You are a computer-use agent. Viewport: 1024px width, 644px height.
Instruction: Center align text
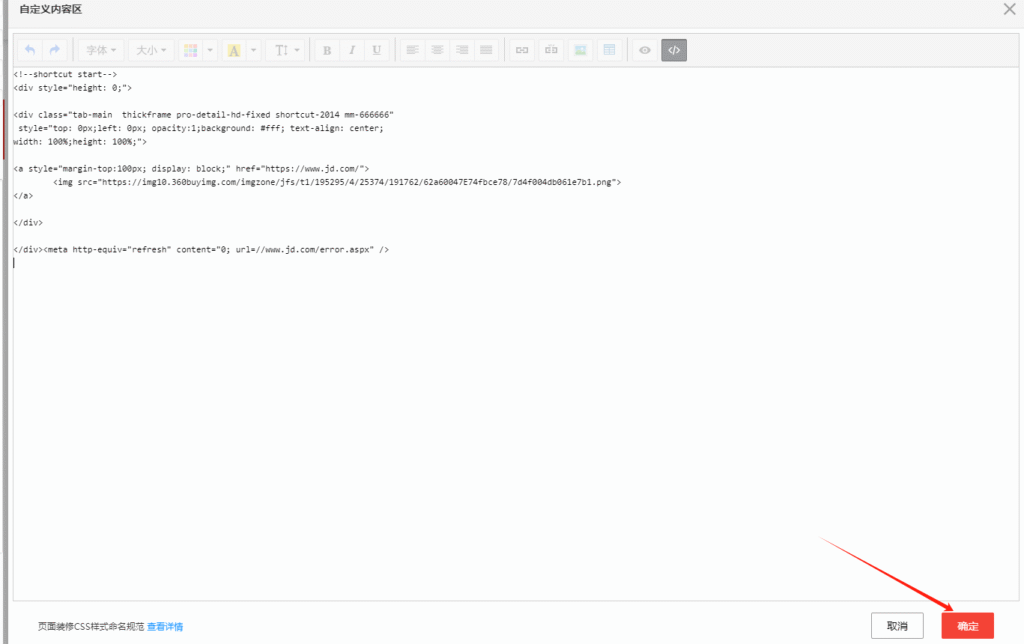pos(437,50)
